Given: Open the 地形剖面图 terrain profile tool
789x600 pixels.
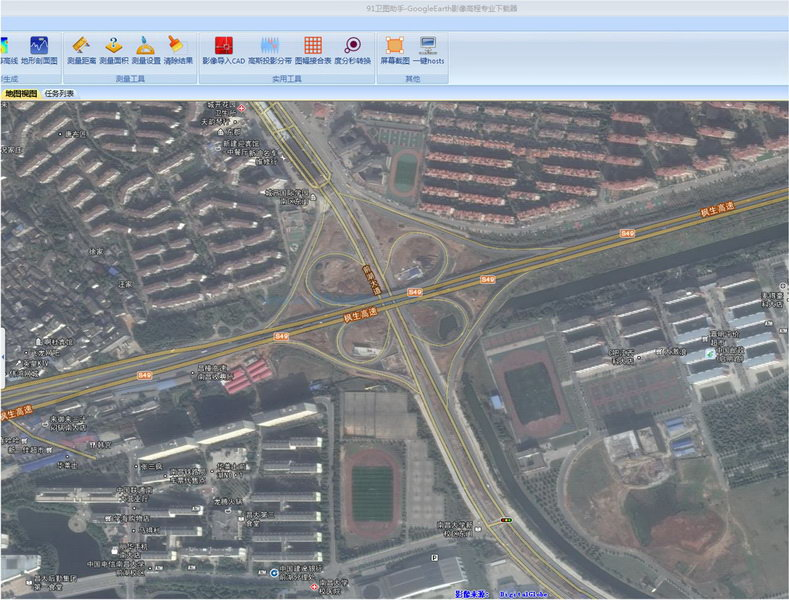Looking at the screenshot, I should pyautogui.click(x=39, y=50).
